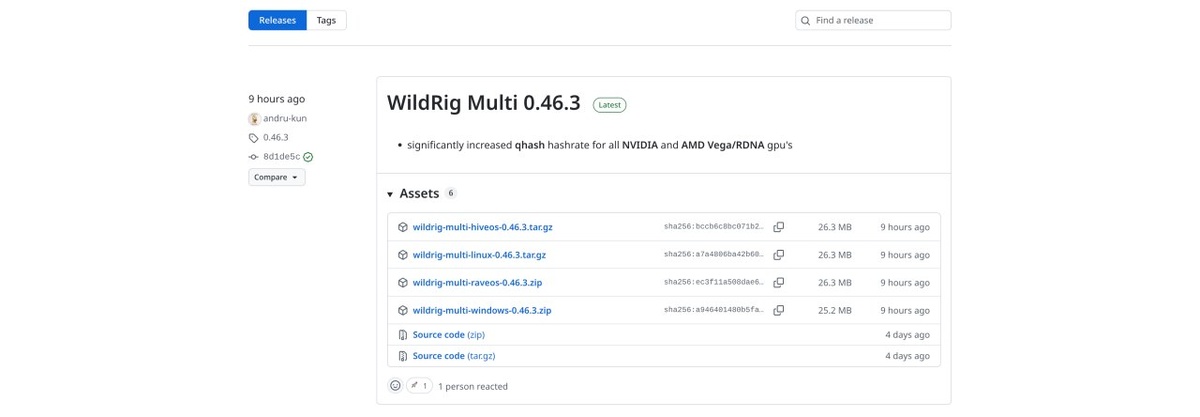Copy sha256 hash for linux tarball
The height and width of the screenshot is (417, 1200).
[x=778, y=255]
